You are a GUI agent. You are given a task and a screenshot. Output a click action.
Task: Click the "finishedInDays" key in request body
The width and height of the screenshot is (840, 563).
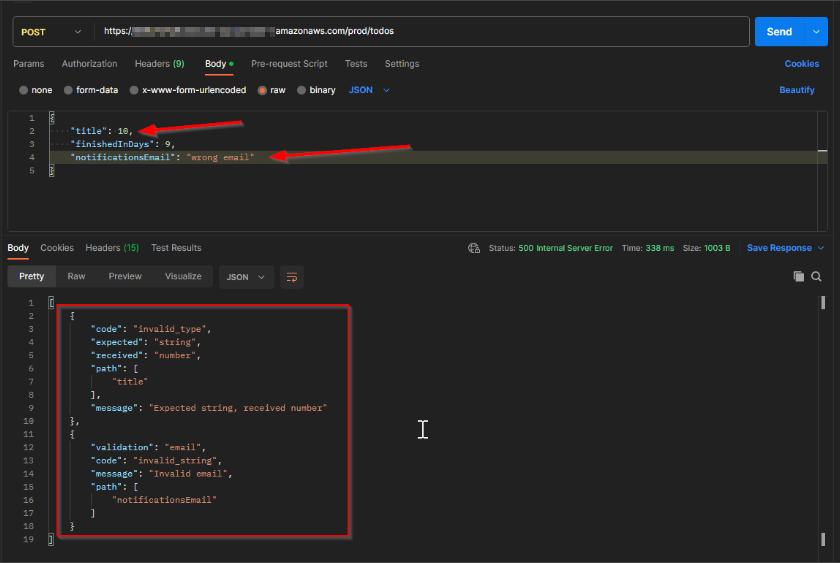coord(112,144)
